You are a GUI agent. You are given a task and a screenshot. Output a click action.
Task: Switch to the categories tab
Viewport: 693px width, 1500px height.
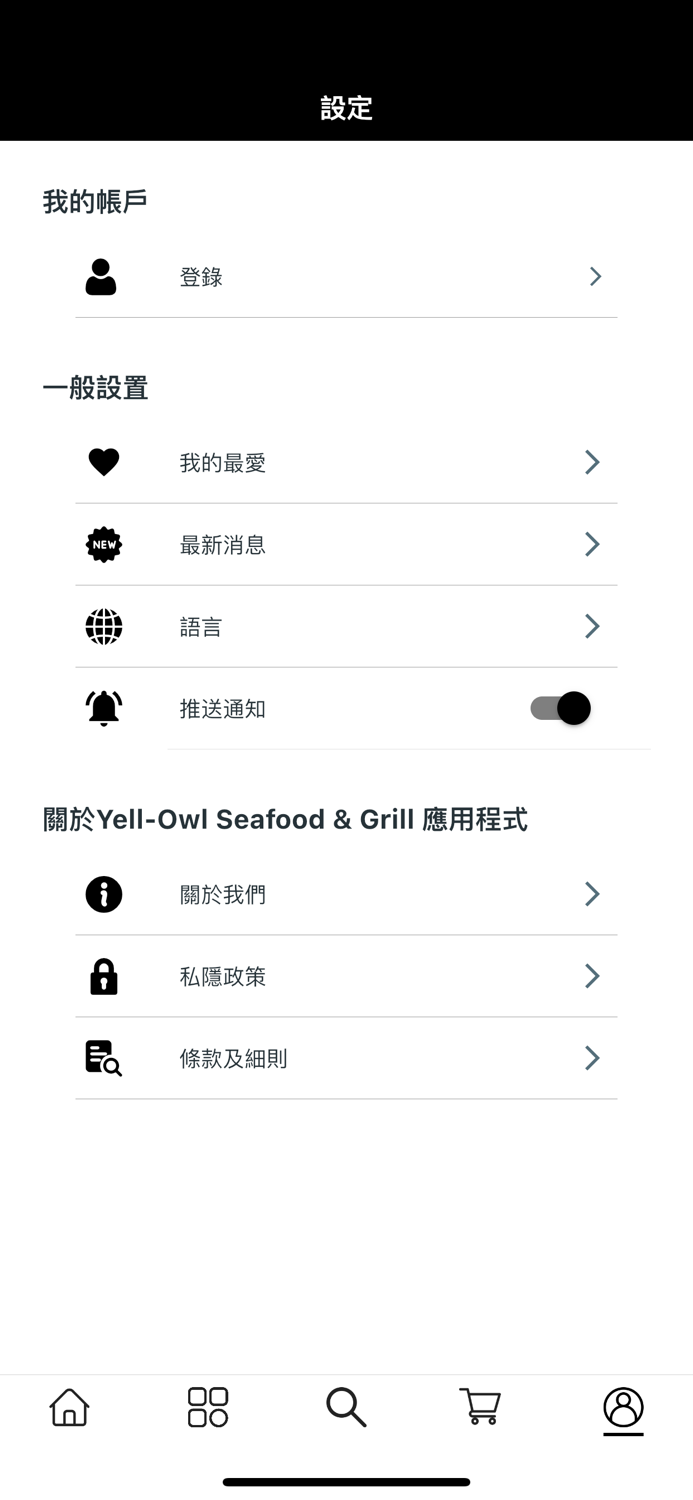(x=207, y=1407)
